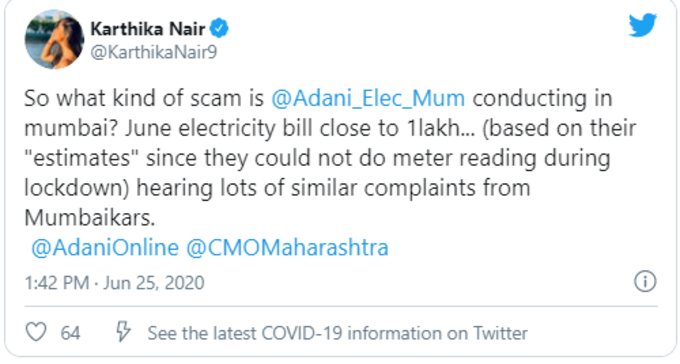Screen dimensions: 680x364
Task: Open Karthika Nair's profile picture
Action: click(x=54, y=39)
